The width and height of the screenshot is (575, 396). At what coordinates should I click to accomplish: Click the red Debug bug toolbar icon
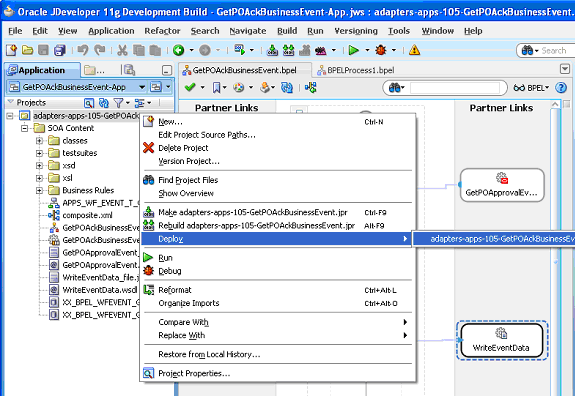[381, 50]
